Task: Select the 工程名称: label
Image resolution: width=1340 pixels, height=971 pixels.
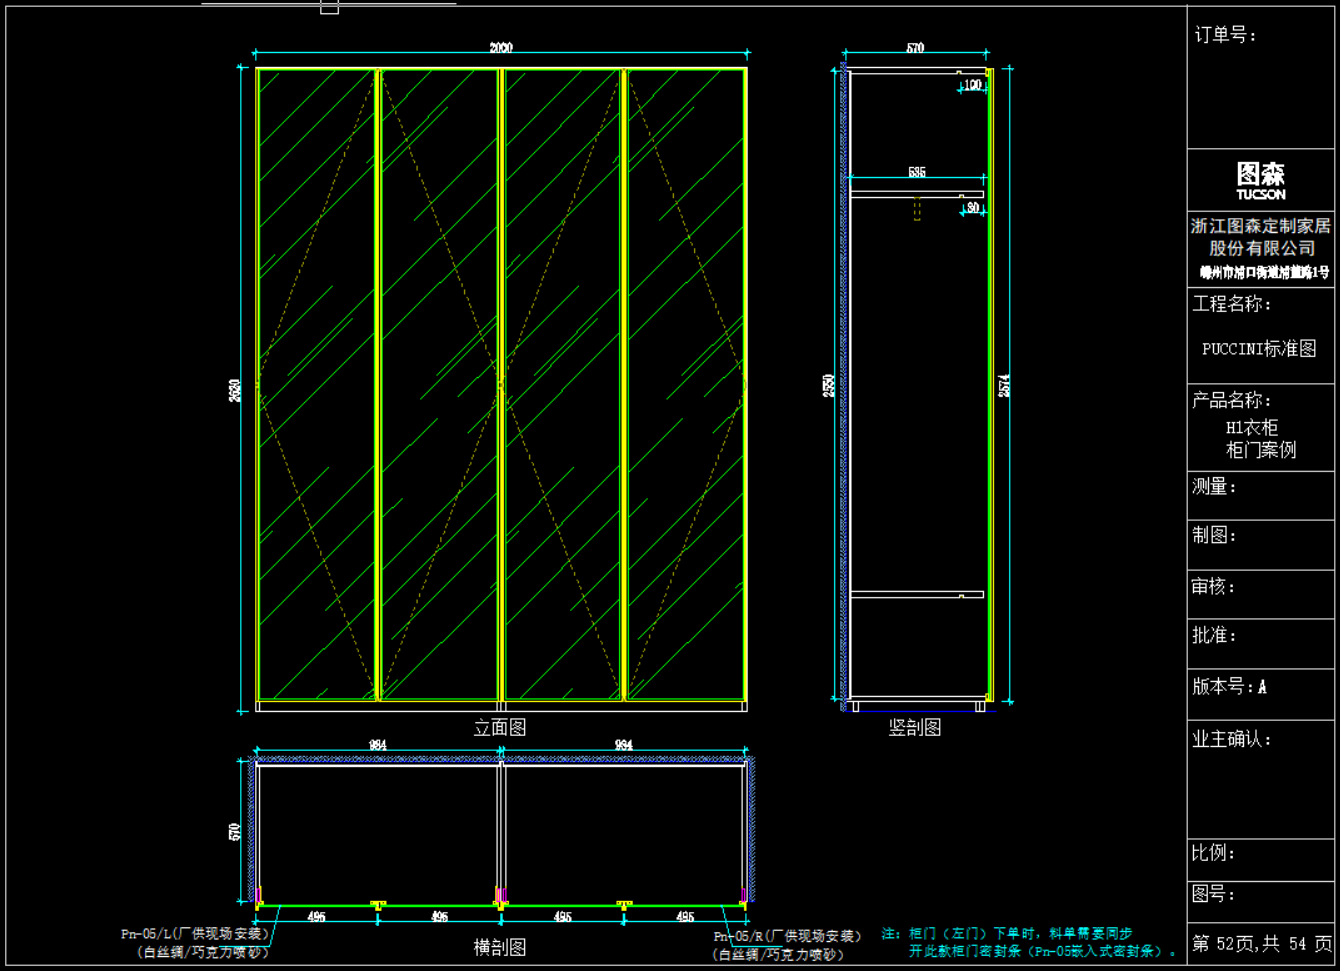Action: point(1232,304)
